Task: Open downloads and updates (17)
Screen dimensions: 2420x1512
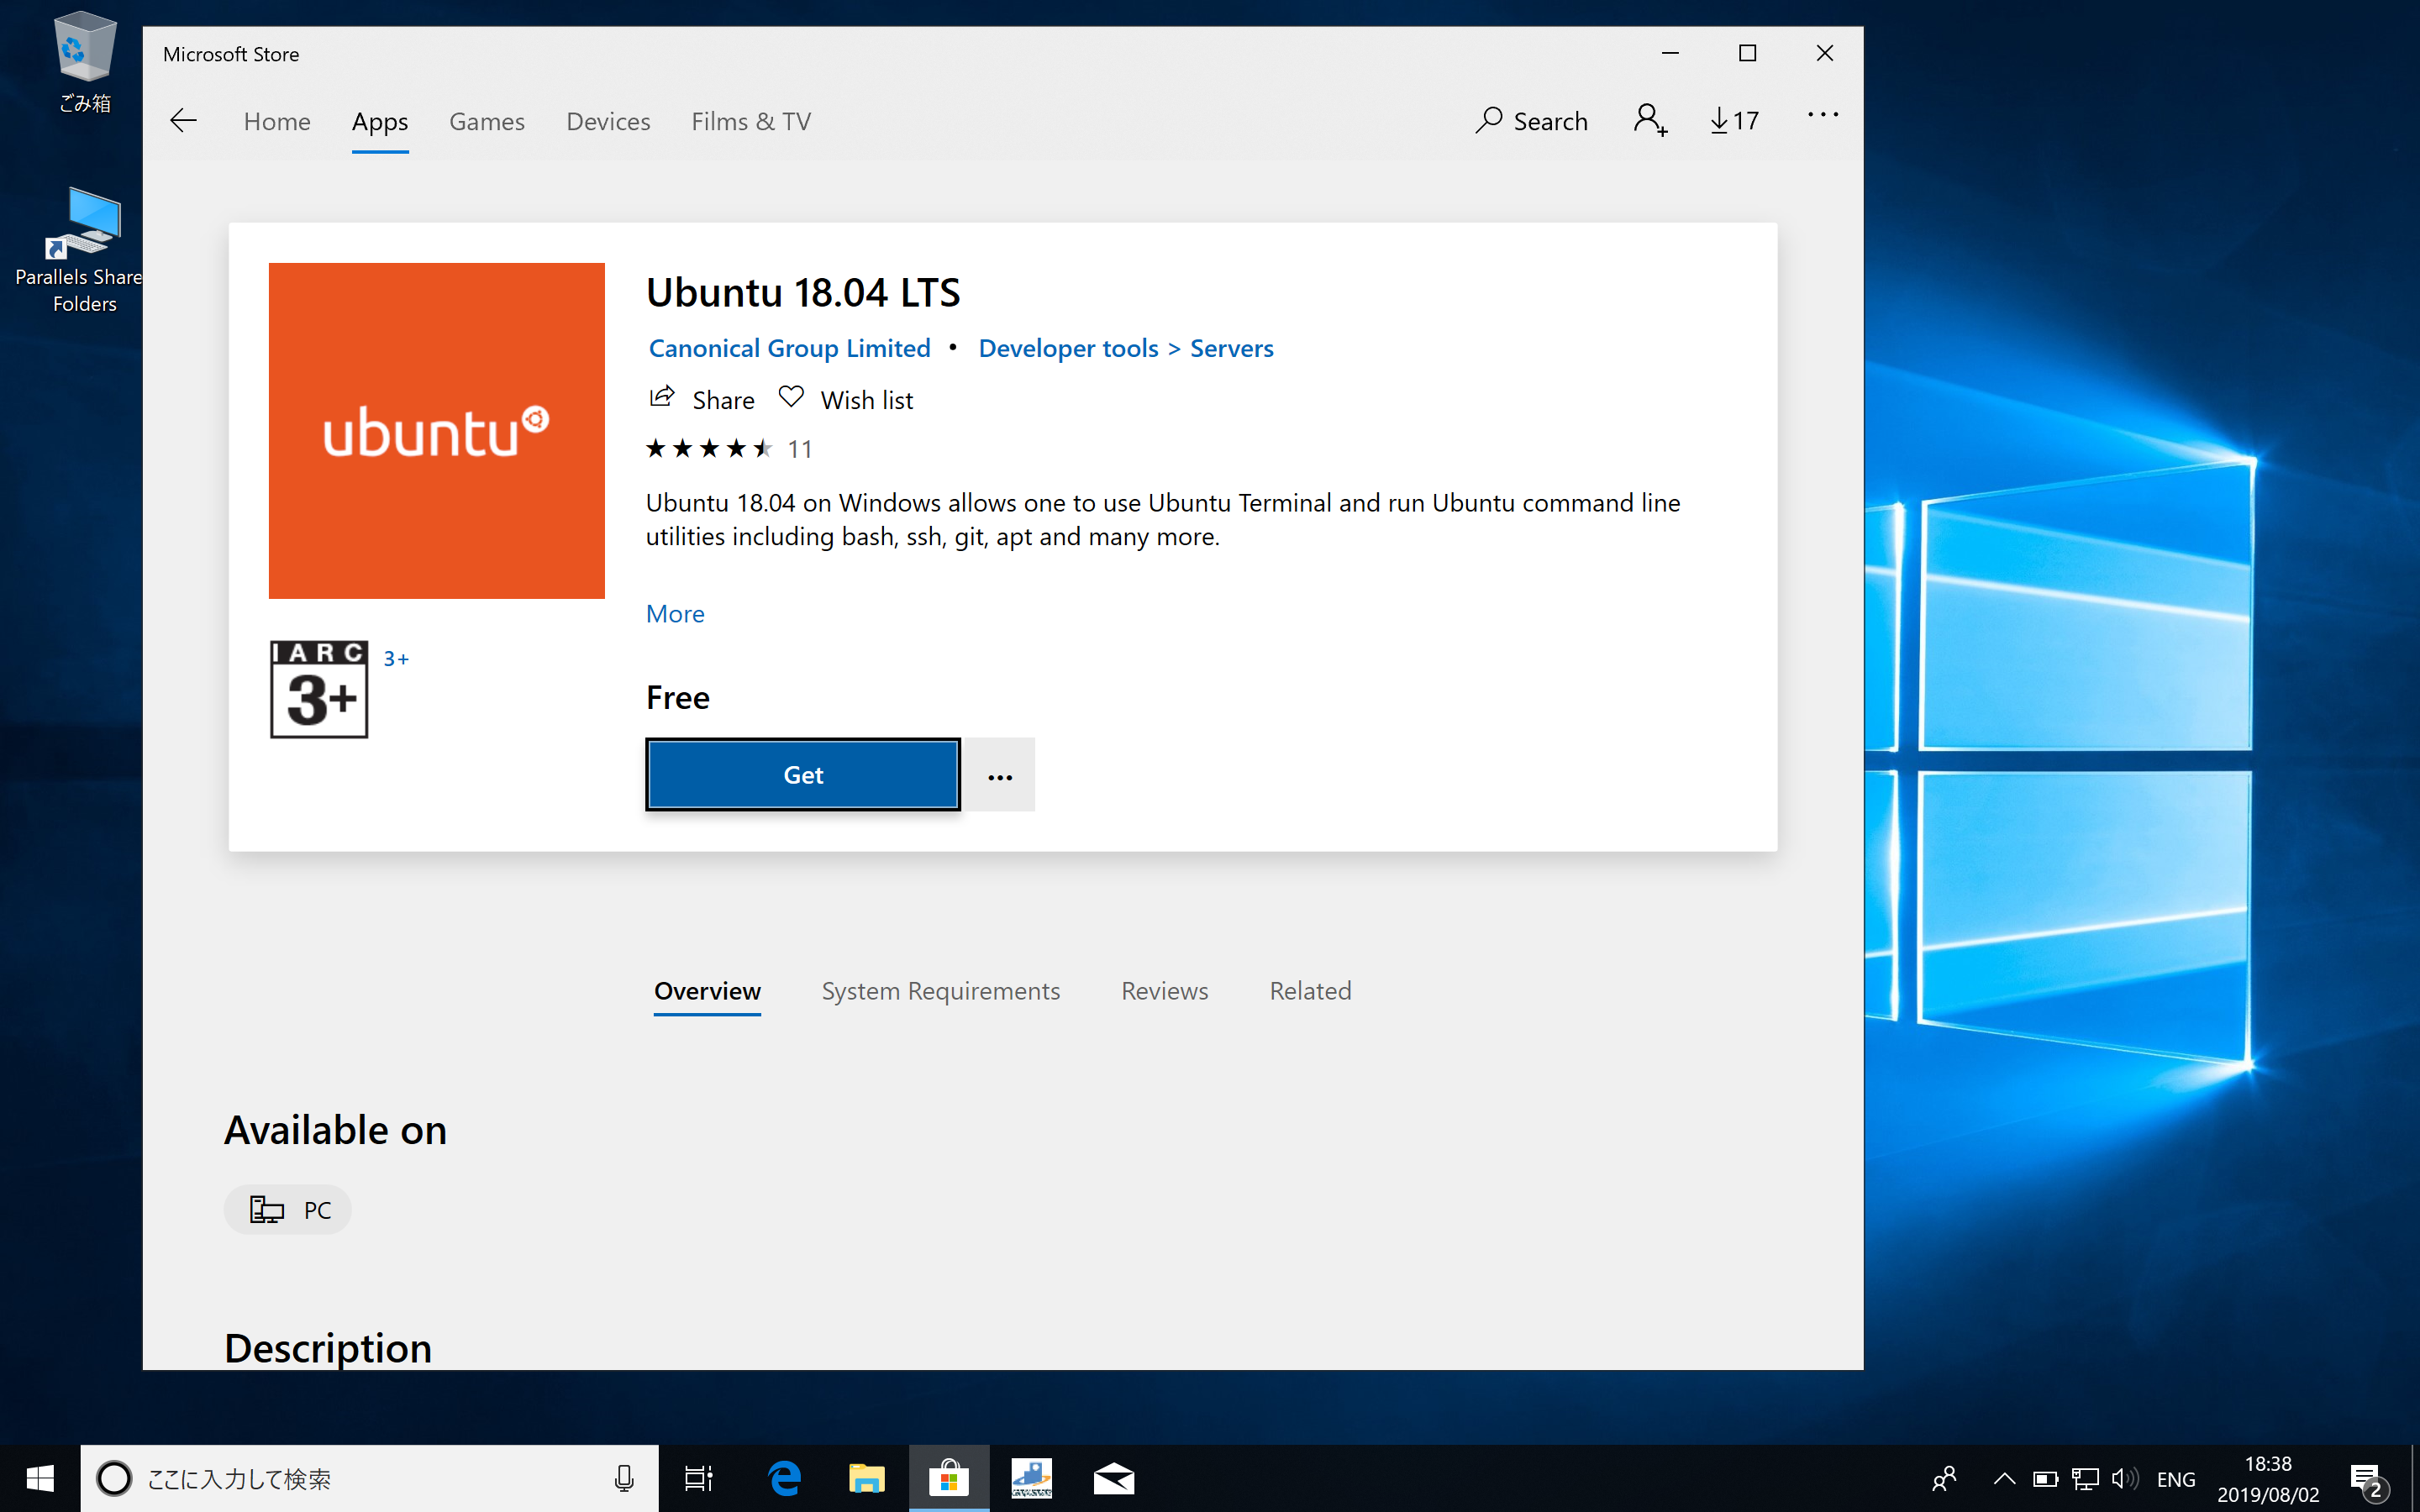Action: click(x=1734, y=121)
